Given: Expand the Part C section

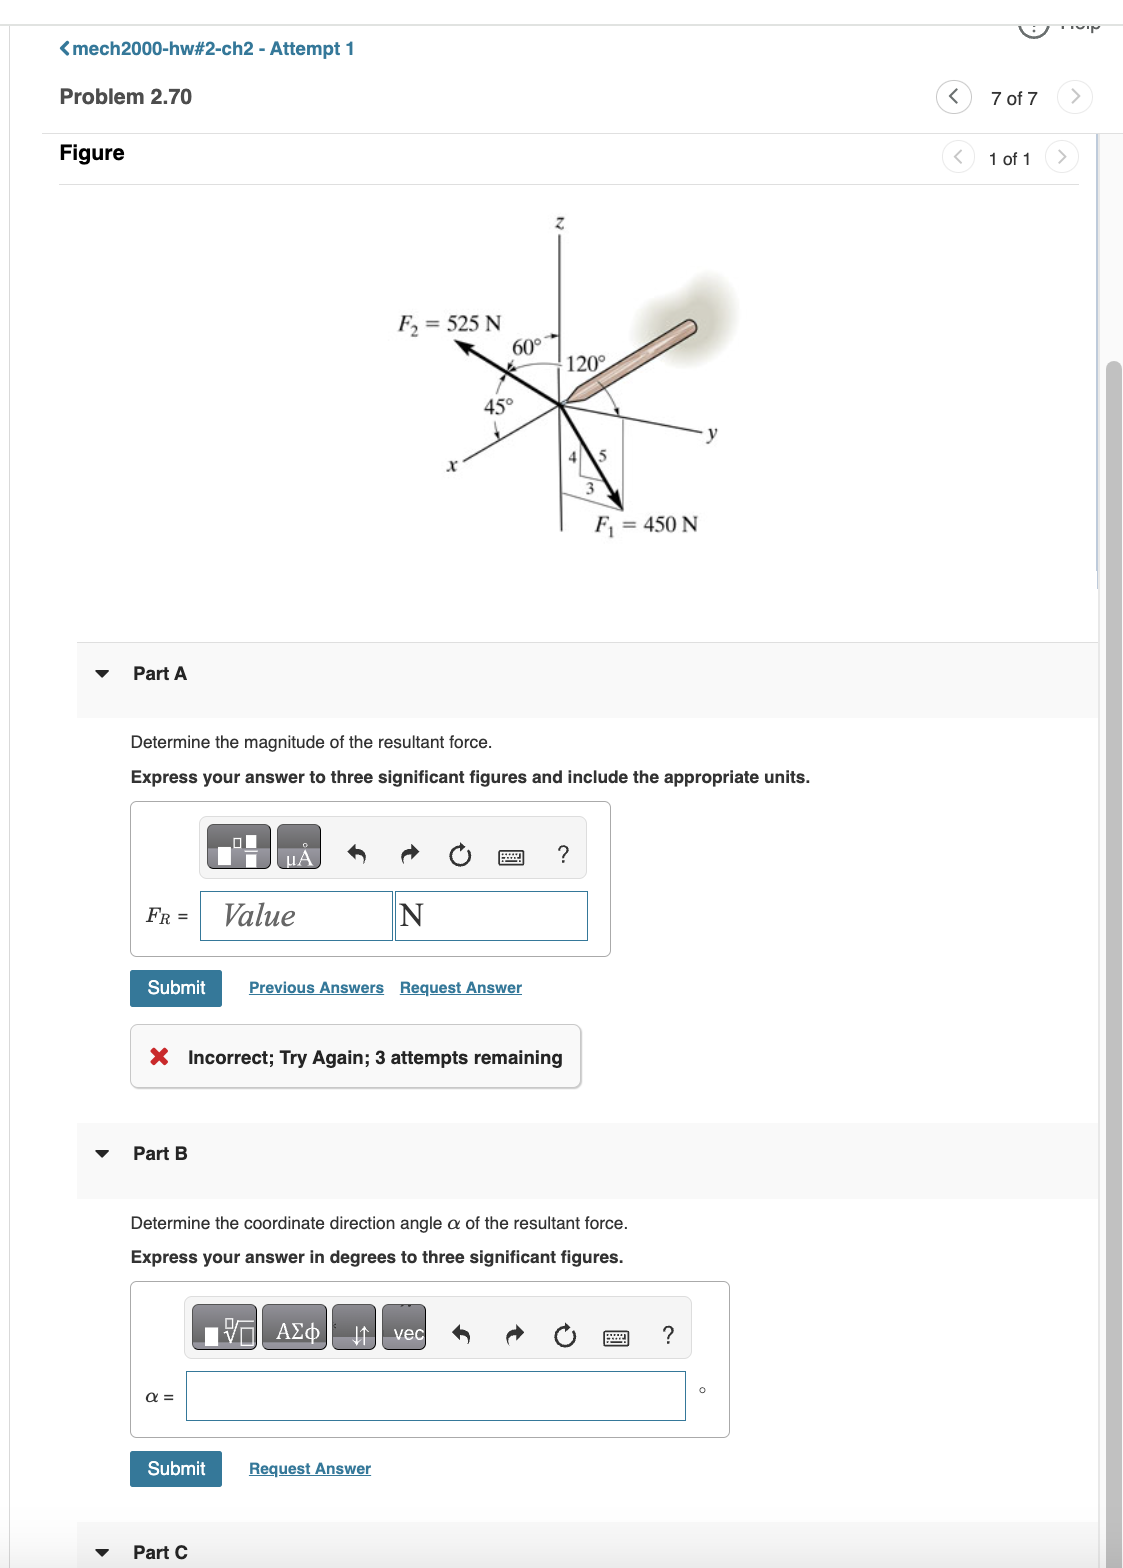Looking at the screenshot, I should coord(103,1552).
